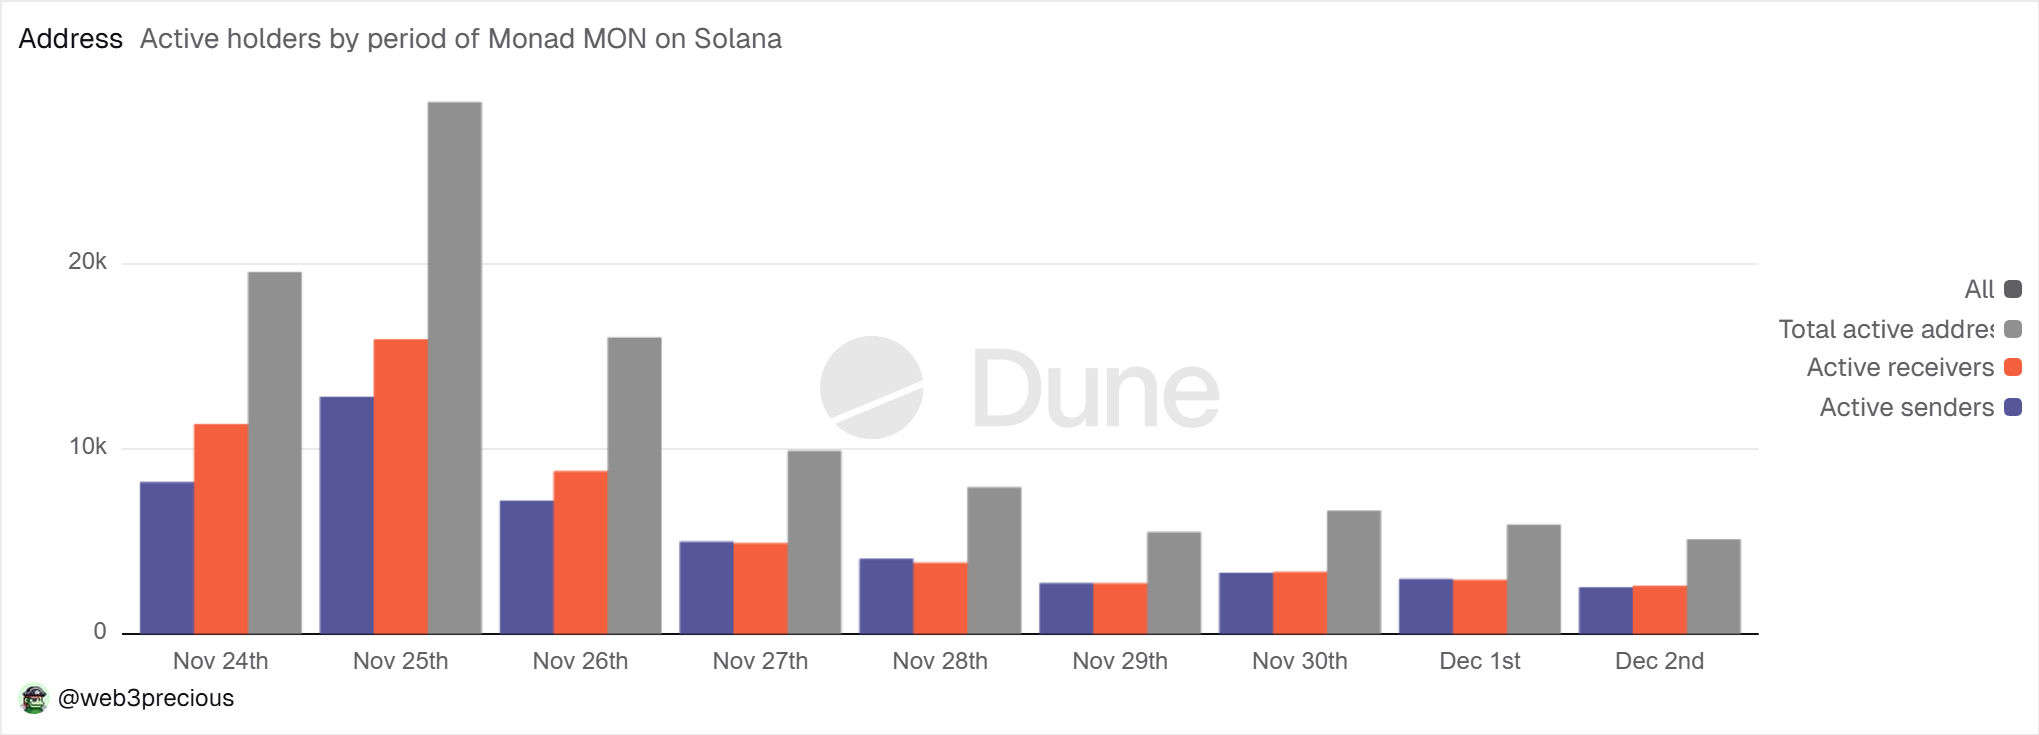Click the Dec 2nd total active bar
This screenshot has width=2039, height=735.
1713,586
